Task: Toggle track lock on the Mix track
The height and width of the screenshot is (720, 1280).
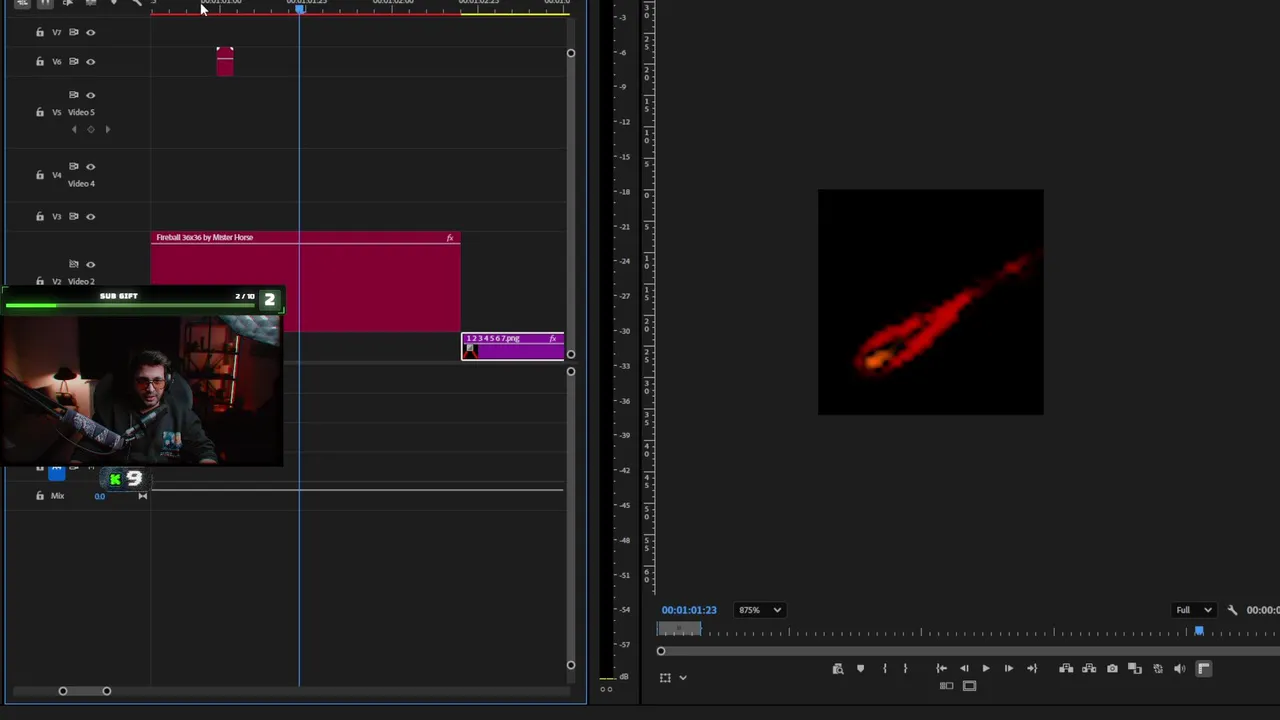Action: [x=40, y=496]
